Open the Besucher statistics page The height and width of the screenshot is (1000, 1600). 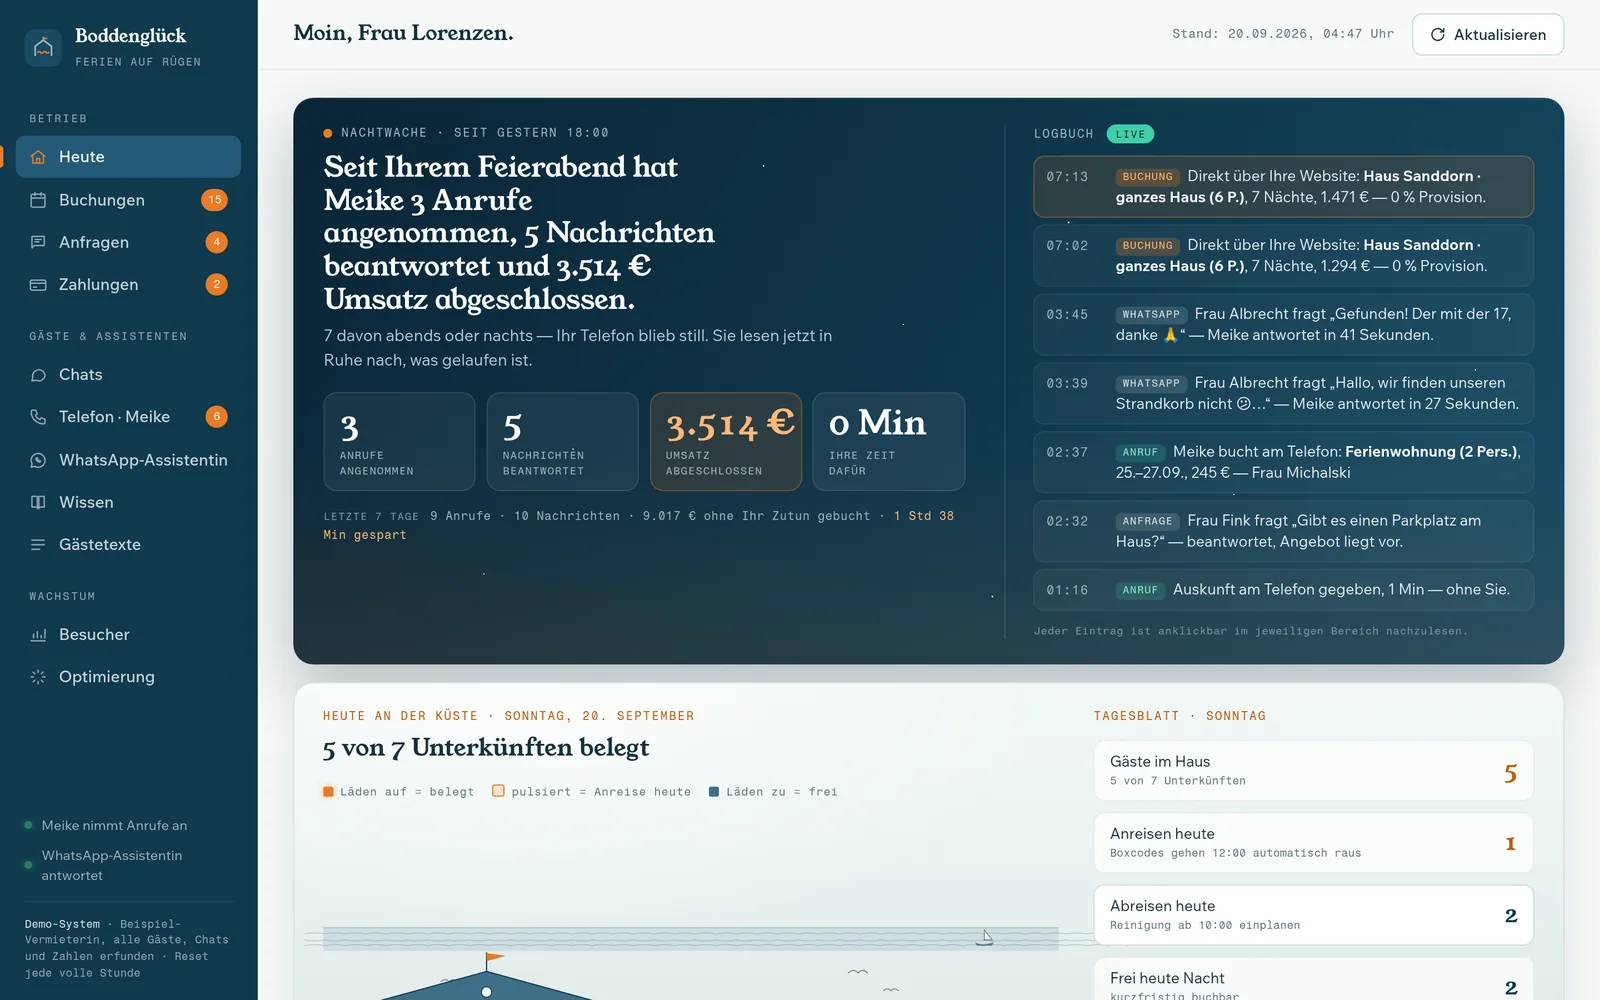[128, 635]
